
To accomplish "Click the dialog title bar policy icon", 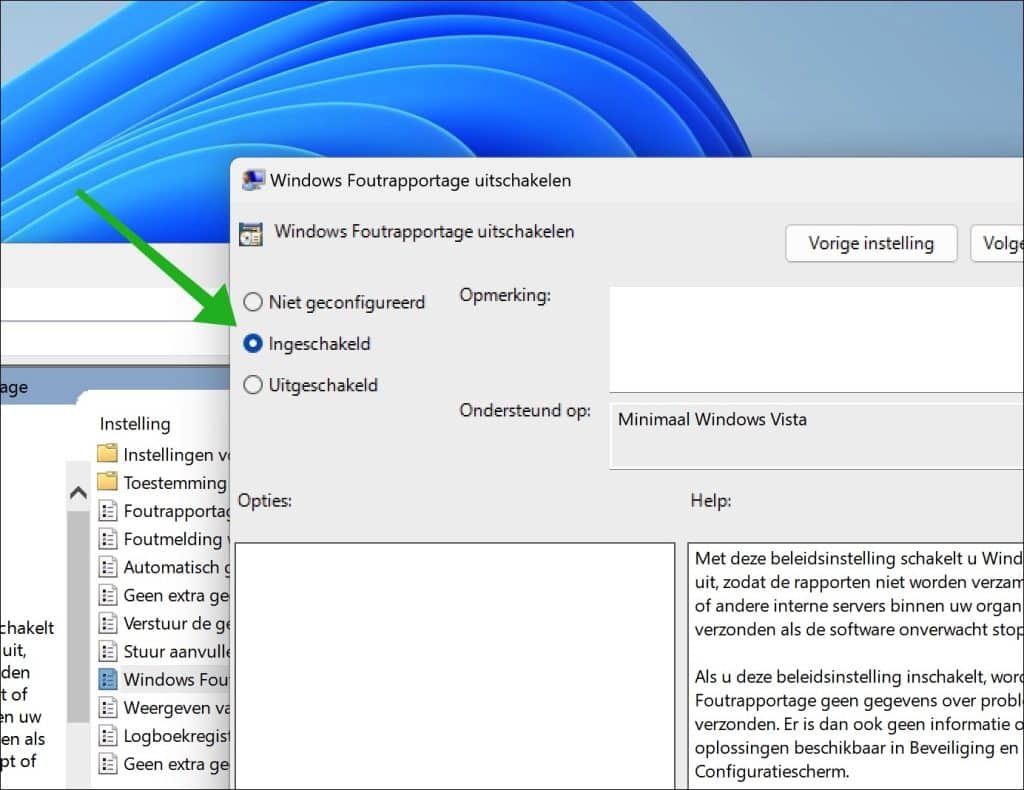I will (253, 180).
